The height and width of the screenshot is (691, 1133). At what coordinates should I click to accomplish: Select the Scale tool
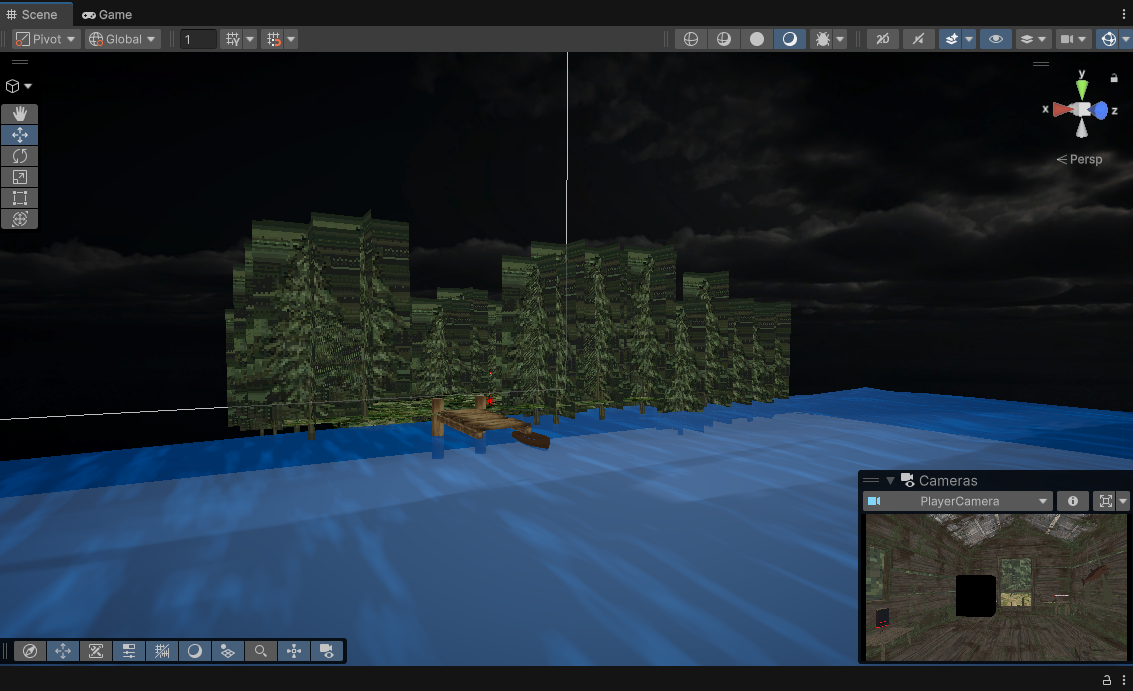pos(20,177)
